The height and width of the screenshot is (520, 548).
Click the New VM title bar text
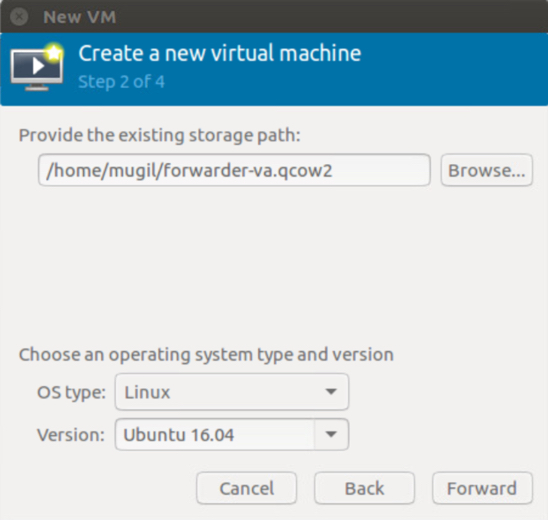point(80,17)
